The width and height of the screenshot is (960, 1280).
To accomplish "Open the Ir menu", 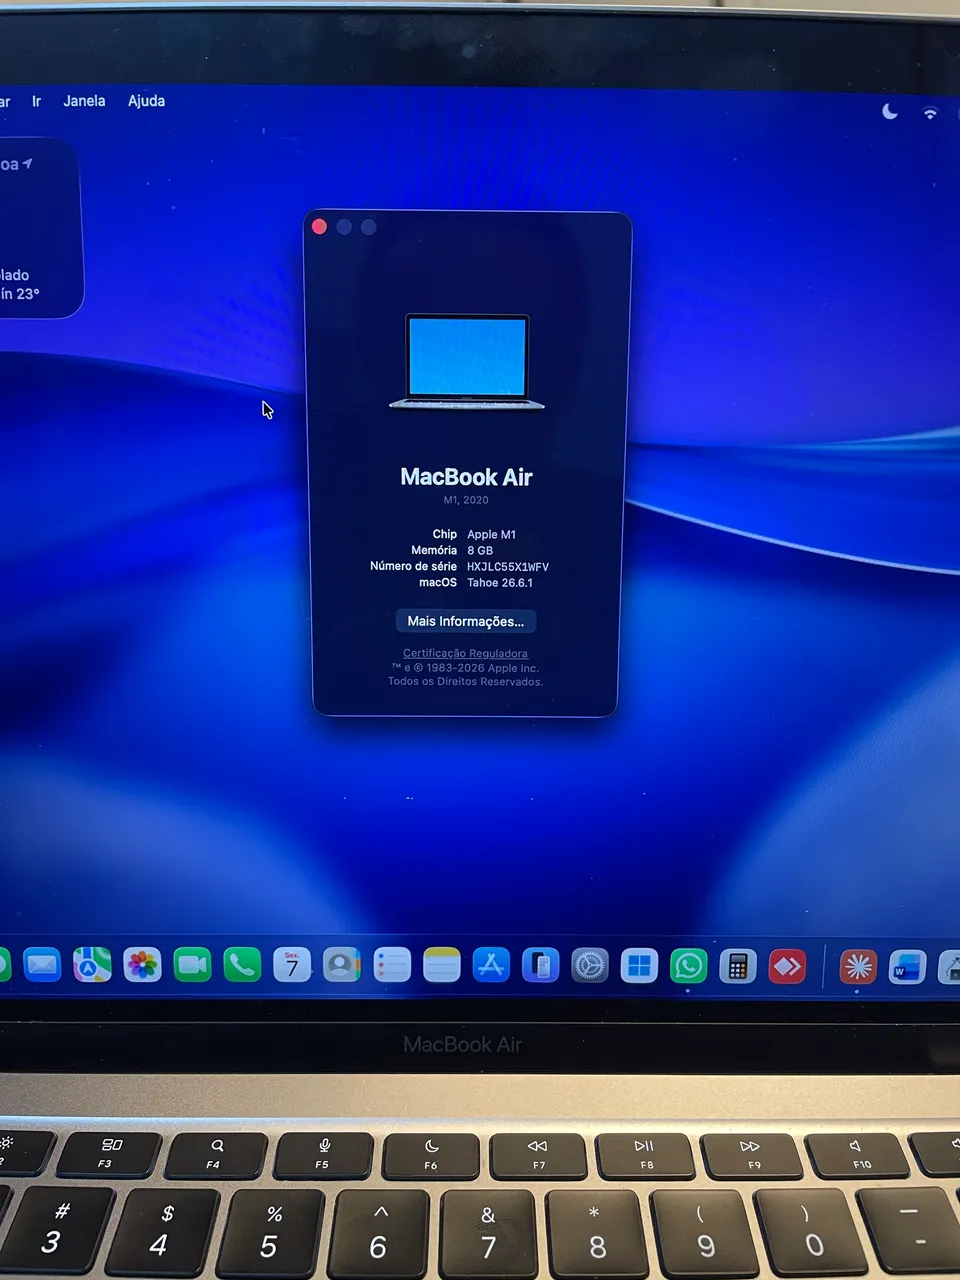I will [37, 101].
